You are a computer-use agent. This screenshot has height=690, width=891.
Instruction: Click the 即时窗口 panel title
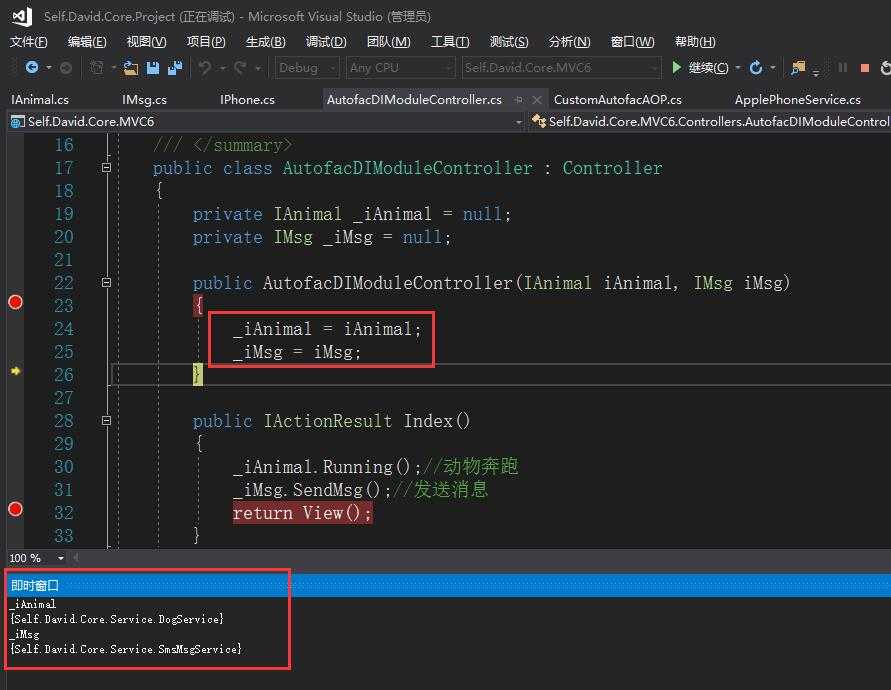[x=35, y=585]
